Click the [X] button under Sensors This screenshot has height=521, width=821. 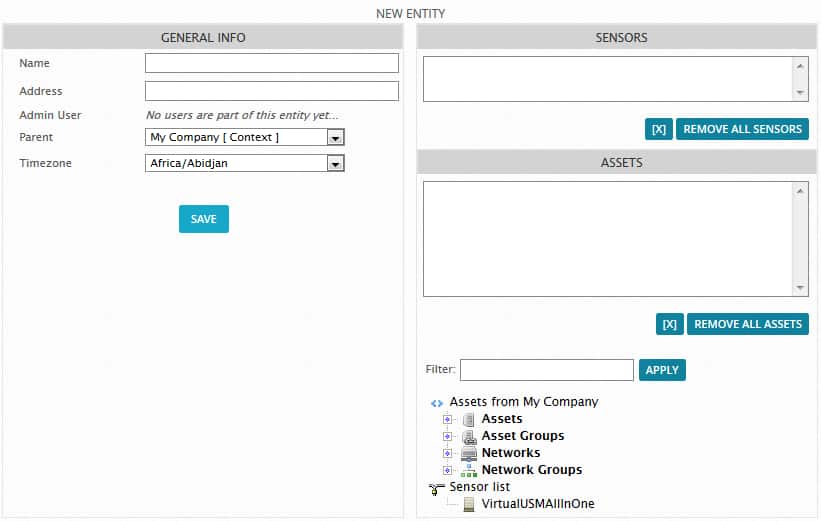pyautogui.click(x=659, y=129)
